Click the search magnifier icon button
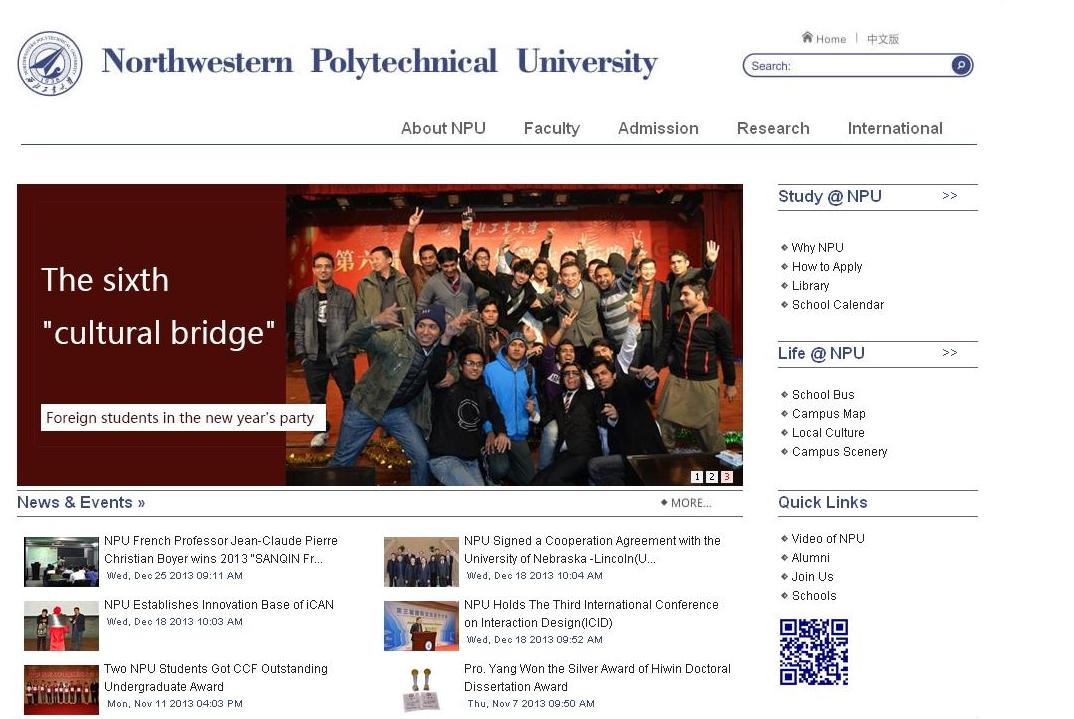This screenshot has height=719, width=1074. (960, 66)
